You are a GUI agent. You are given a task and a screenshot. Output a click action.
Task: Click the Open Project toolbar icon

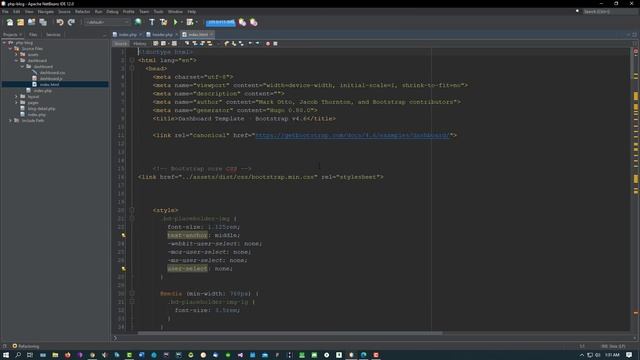coord(31,22)
